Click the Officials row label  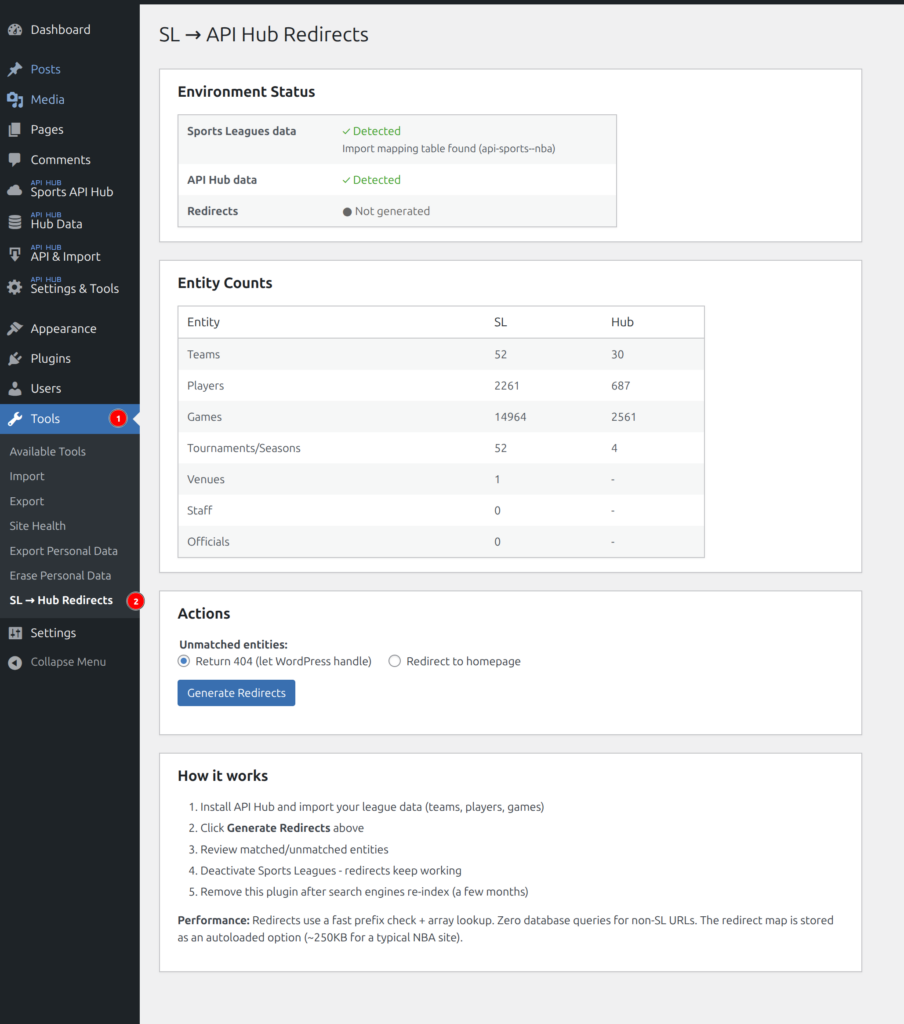pos(208,542)
